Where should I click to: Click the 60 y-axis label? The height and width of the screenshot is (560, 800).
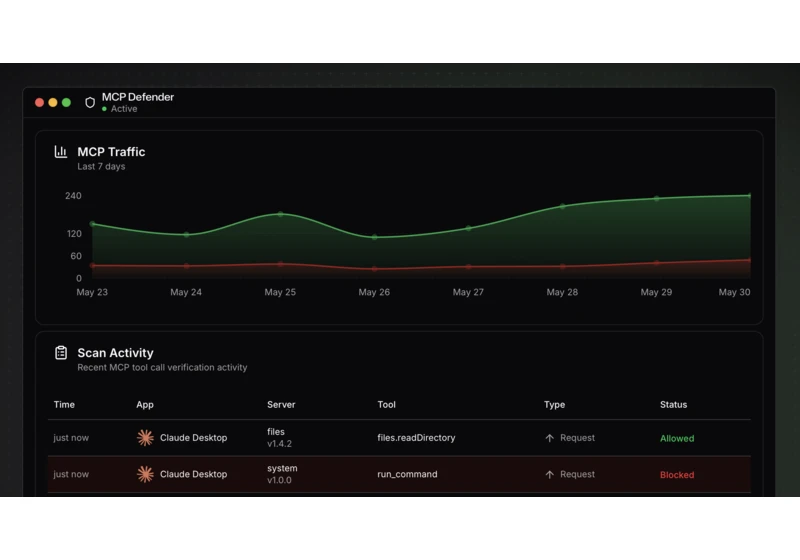pyautogui.click(x=76, y=256)
